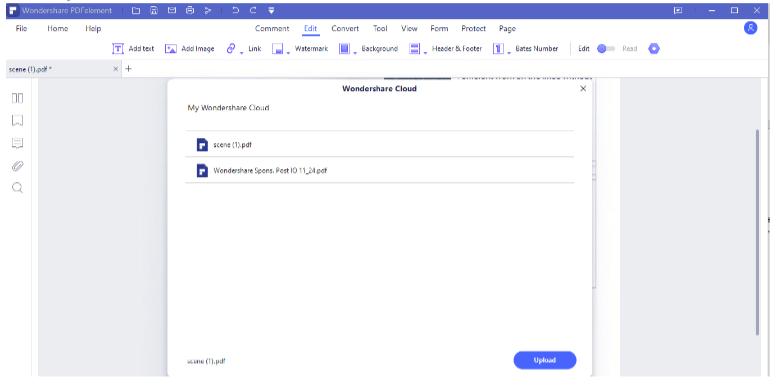774x384 pixels.
Task: Click the Header & Footer label
Action: [457, 49]
